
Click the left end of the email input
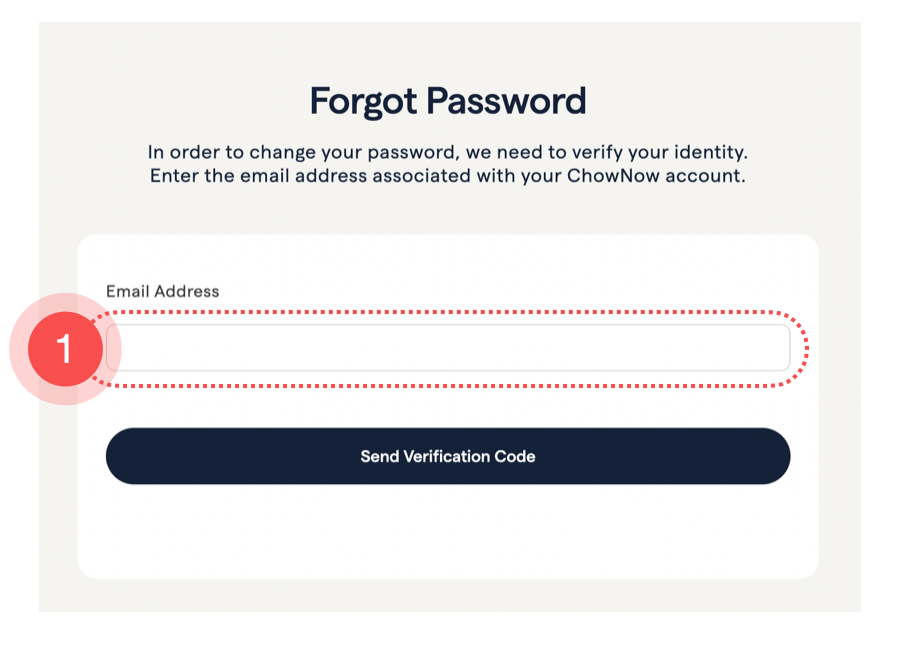click(x=120, y=348)
